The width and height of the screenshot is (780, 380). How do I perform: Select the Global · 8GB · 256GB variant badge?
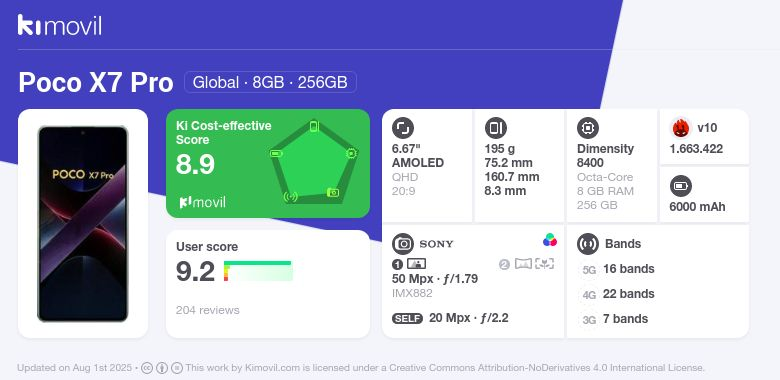tap(270, 82)
